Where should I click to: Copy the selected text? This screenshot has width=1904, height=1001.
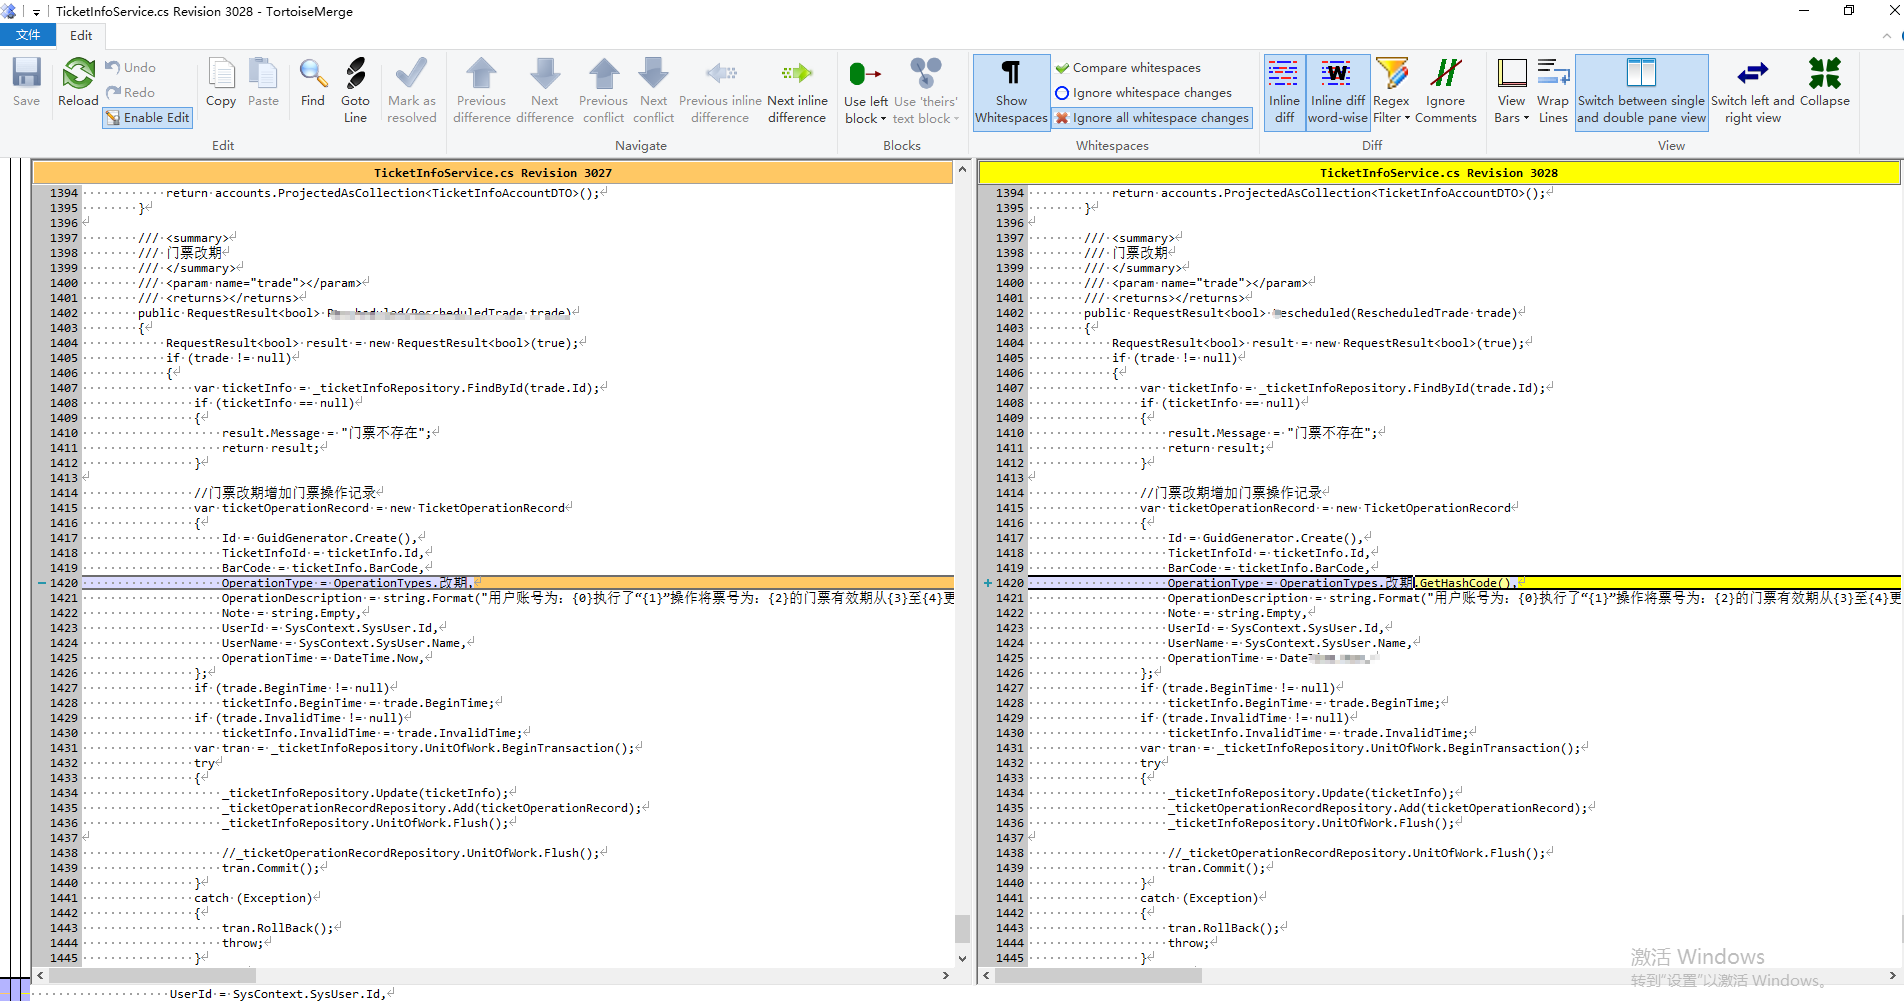pos(221,82)
